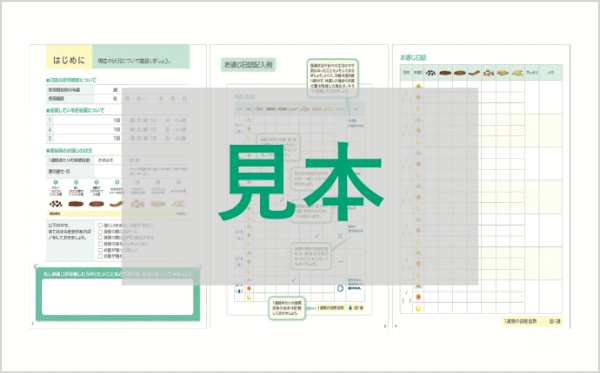This screenshot has width=600, height=373.
Task: Click the separate hard lumps stool icon in the right page header
Action: (431, 73)
